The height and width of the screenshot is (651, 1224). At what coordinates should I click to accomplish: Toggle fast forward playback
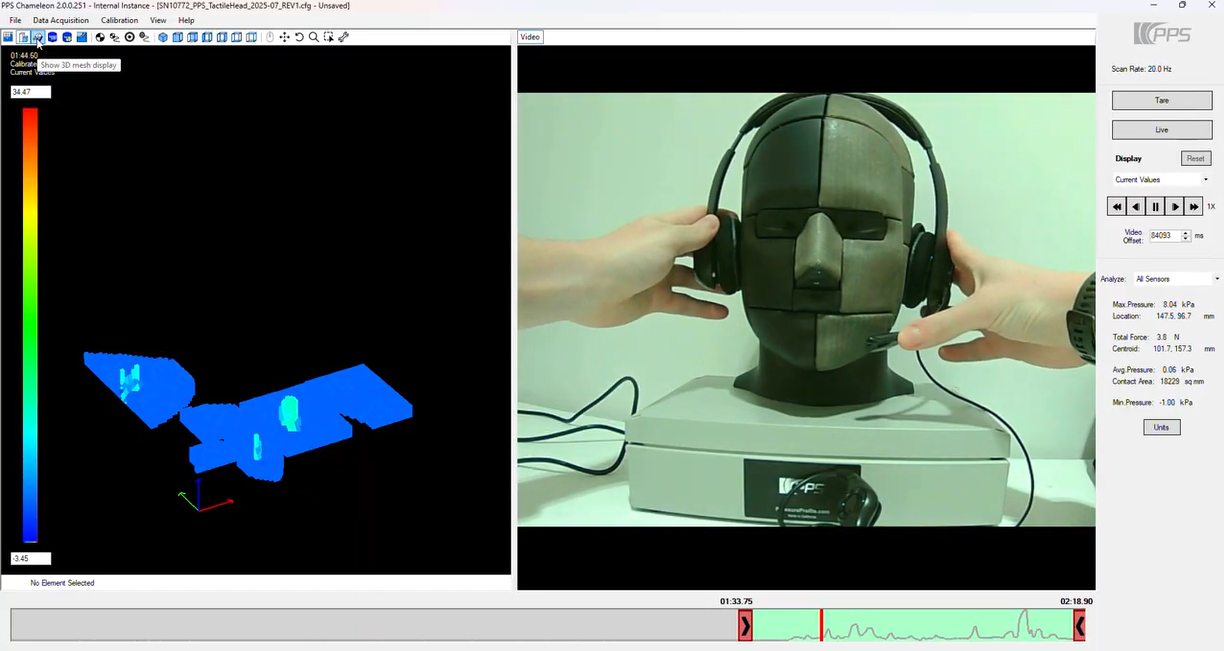[1193, 206]
